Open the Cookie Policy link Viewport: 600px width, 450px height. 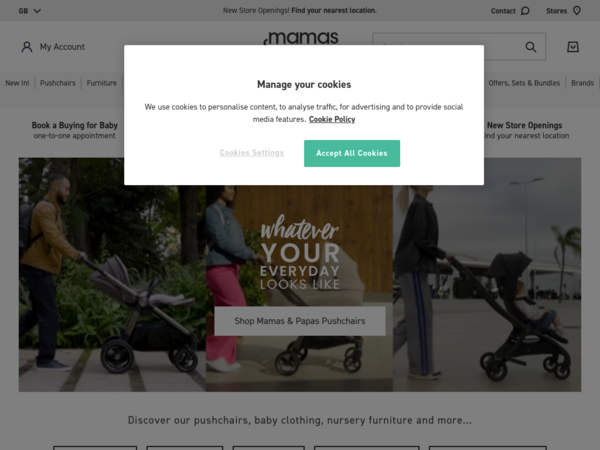[332, 119]
